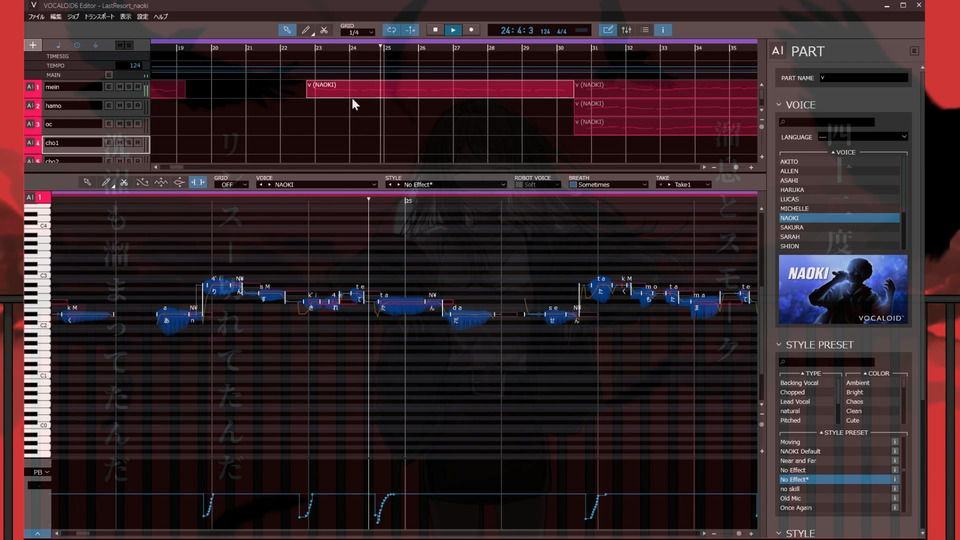
Task: Mute the oc track
Action: click(119, 124)
